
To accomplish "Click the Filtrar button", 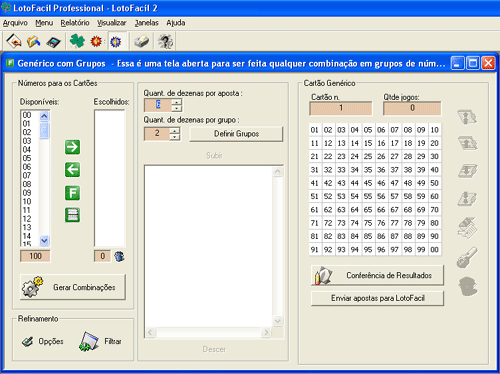I will (x=101, y=341).
